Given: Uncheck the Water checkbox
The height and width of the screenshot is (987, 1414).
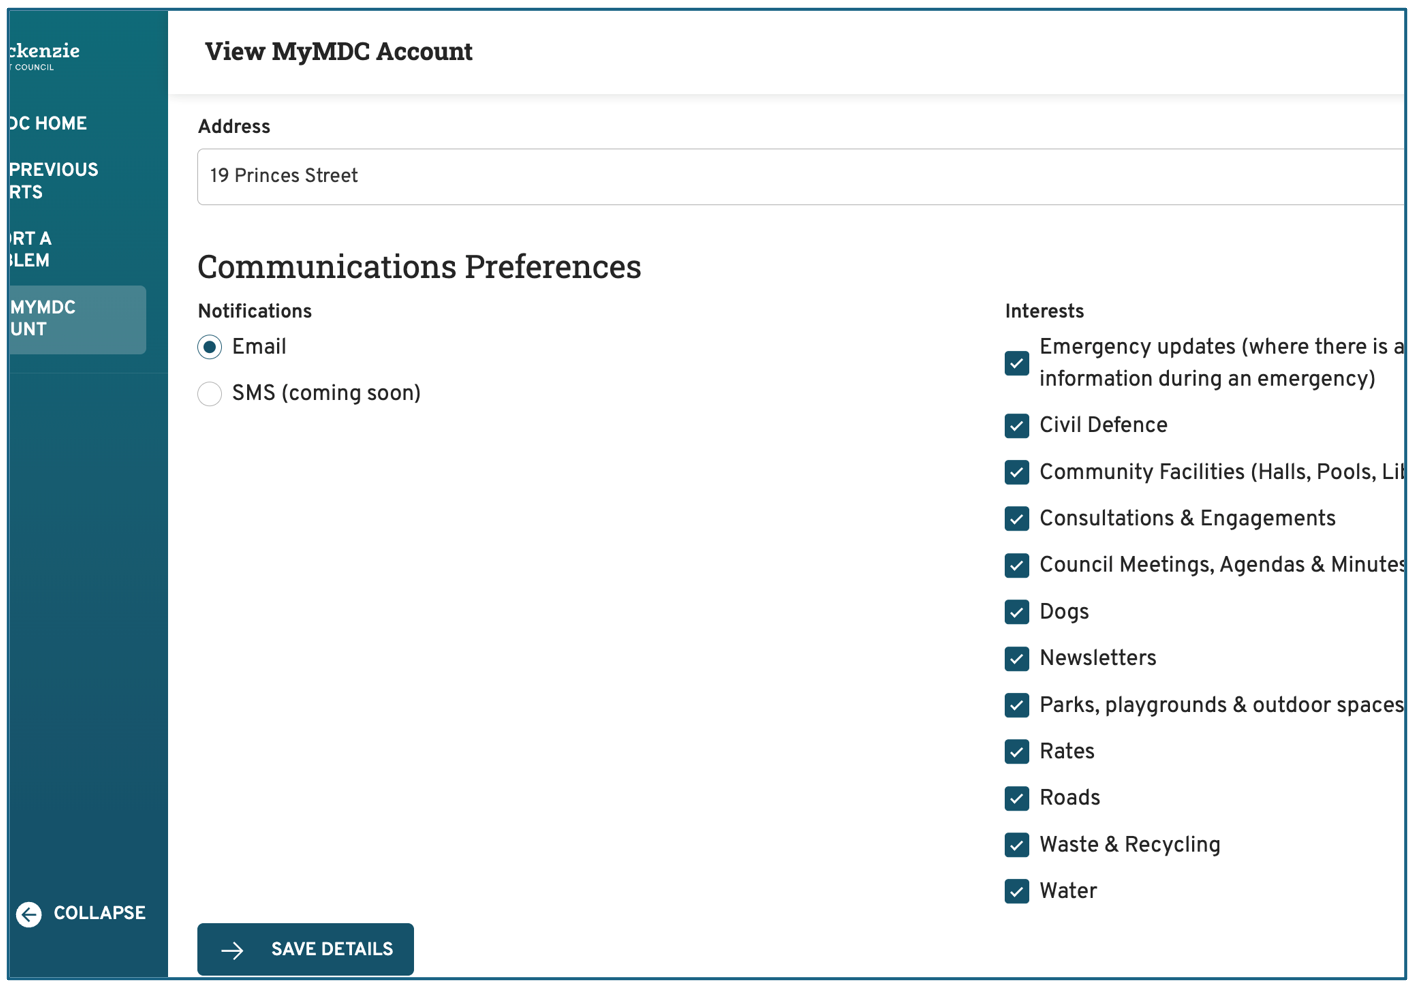Looking at the screenshot, I should [x=1017, y=891].
